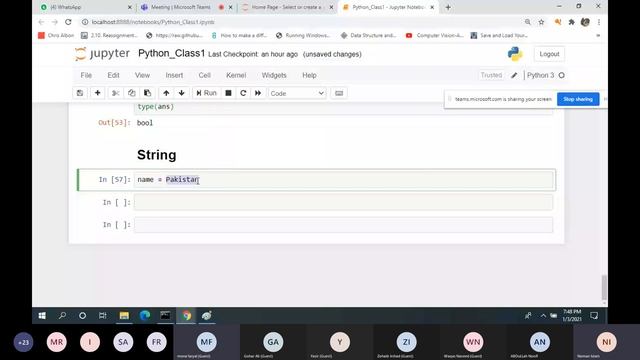Open the cell type Code dropdown
The width and height of the screenshot is (640, 360).
point(297,93)
